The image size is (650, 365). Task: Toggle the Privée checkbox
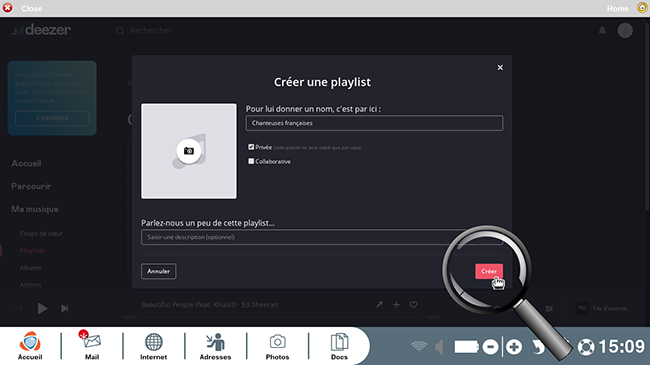[x=251, y=147]
